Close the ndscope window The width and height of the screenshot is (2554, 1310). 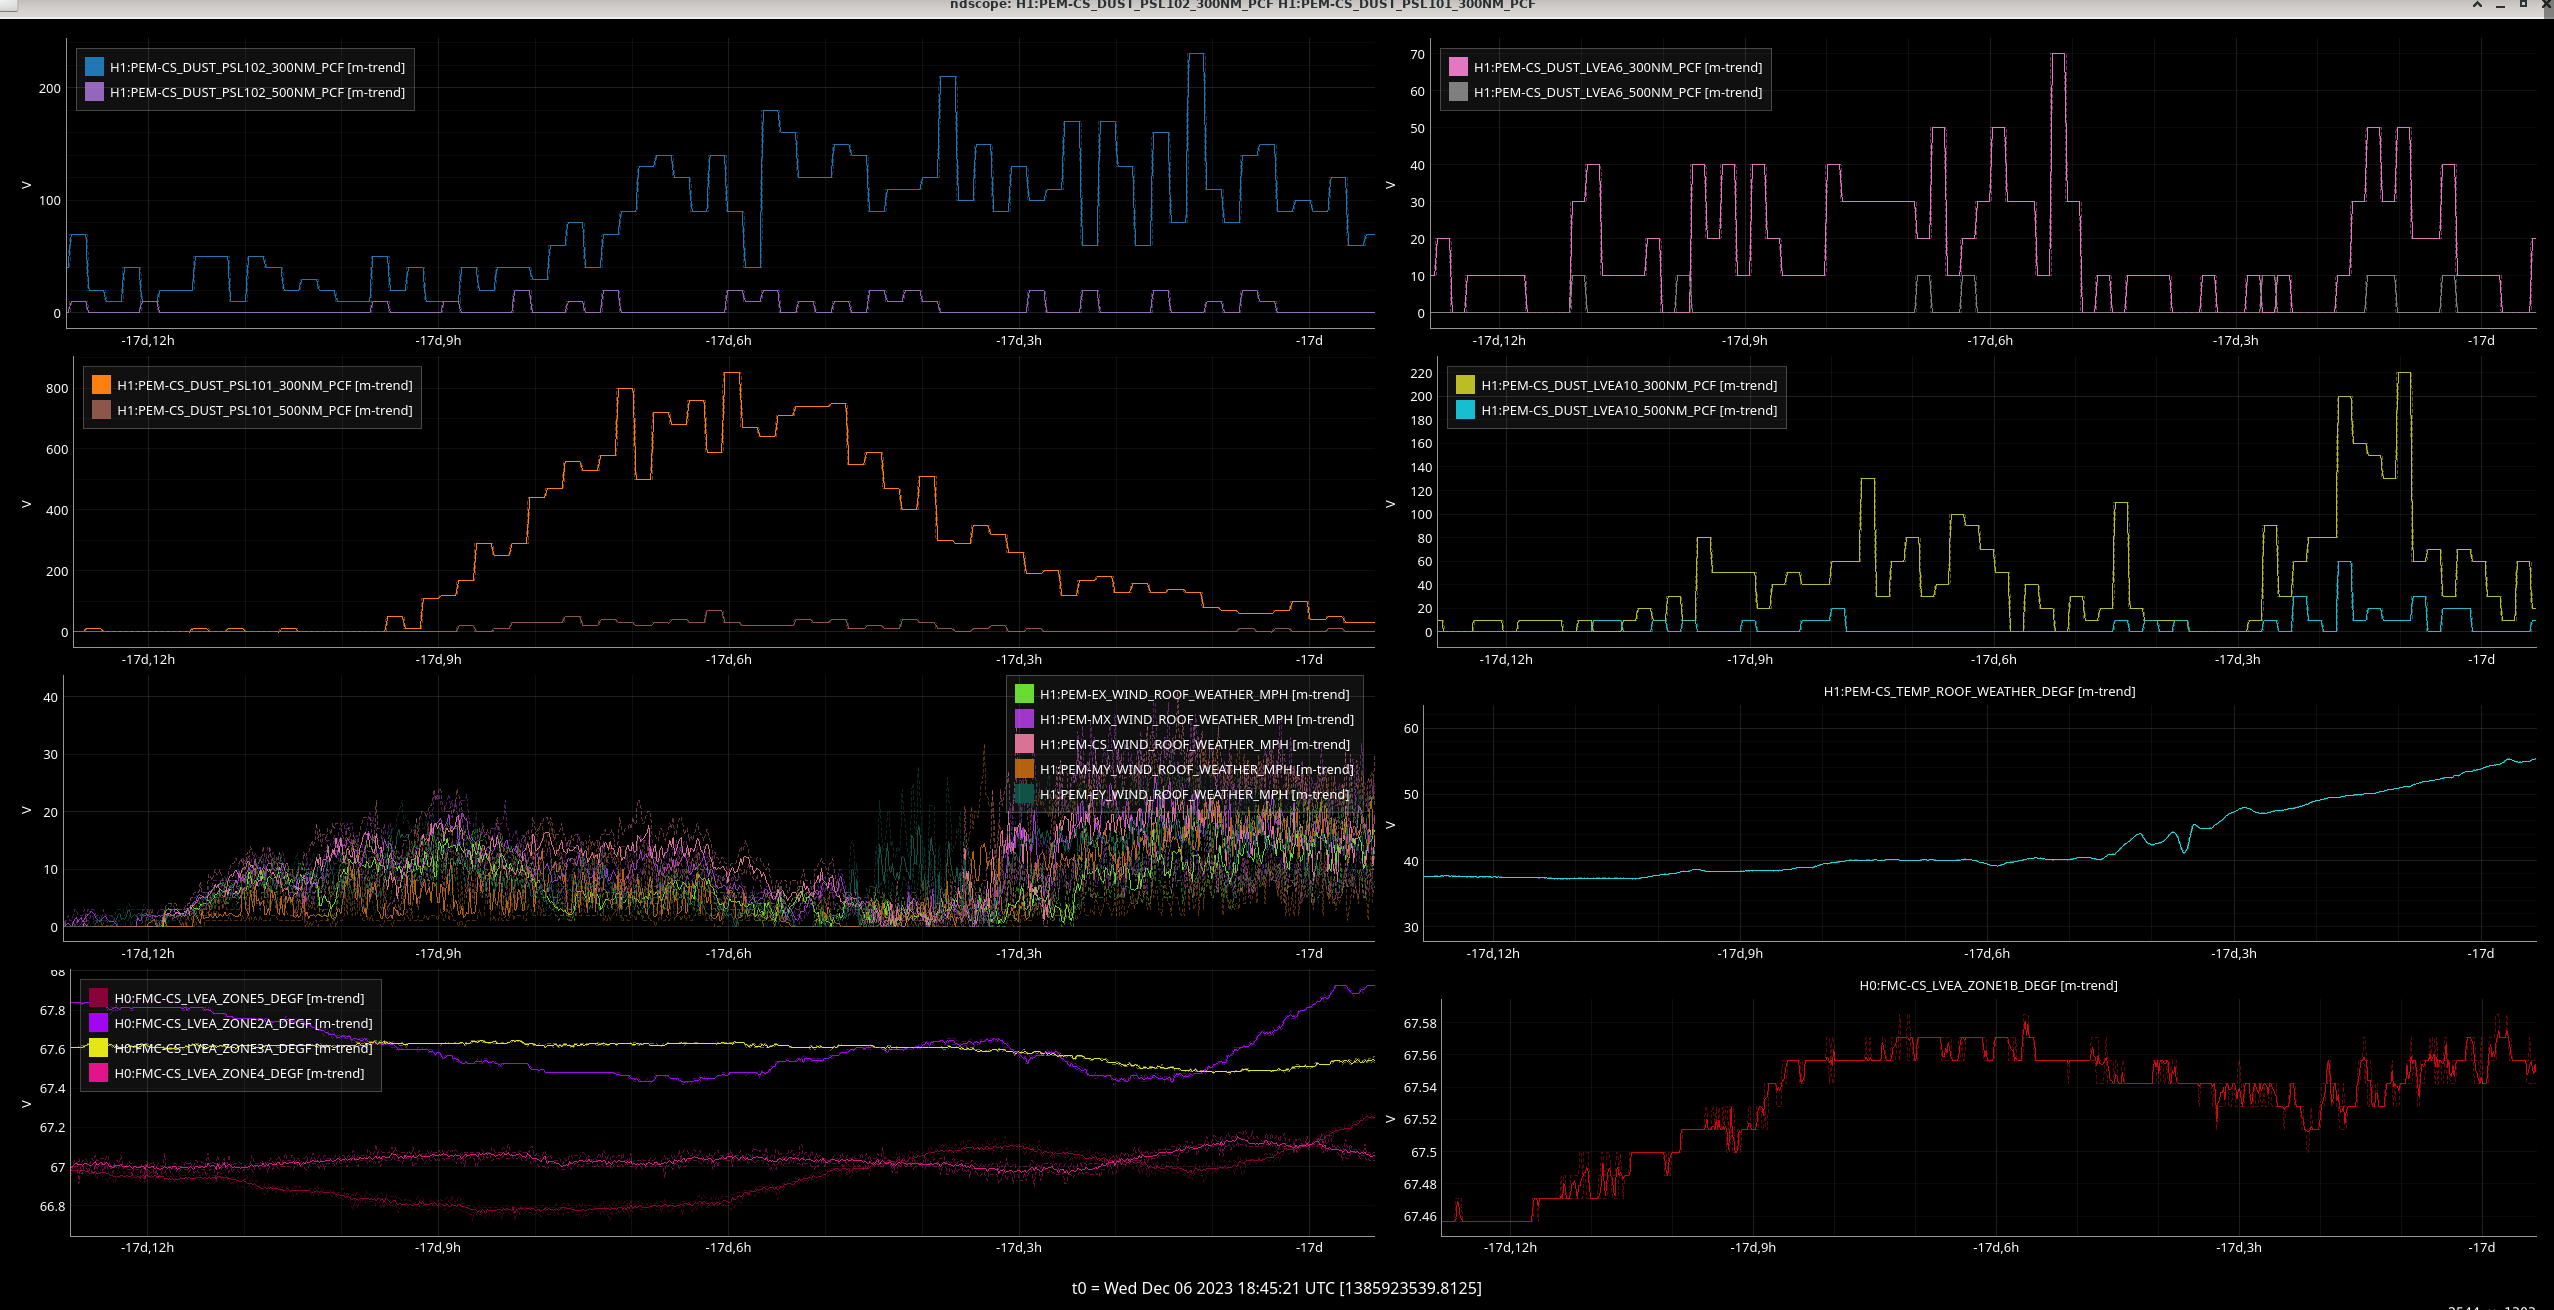click(2544, 5)
